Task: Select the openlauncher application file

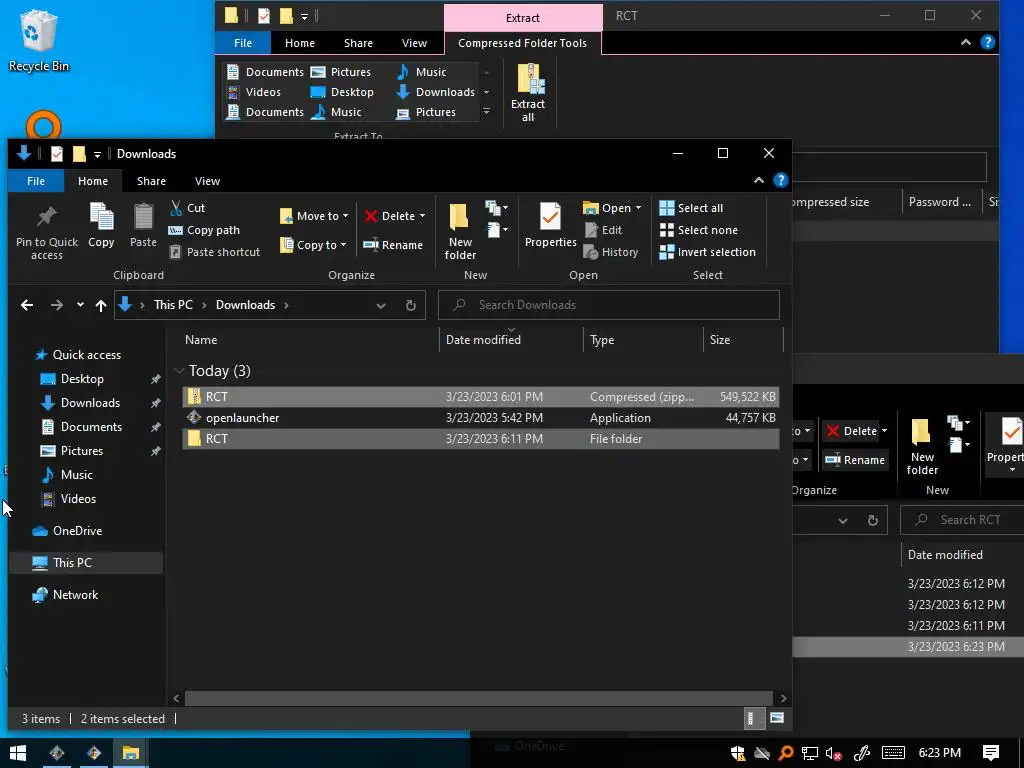Action: click(481, 417)
